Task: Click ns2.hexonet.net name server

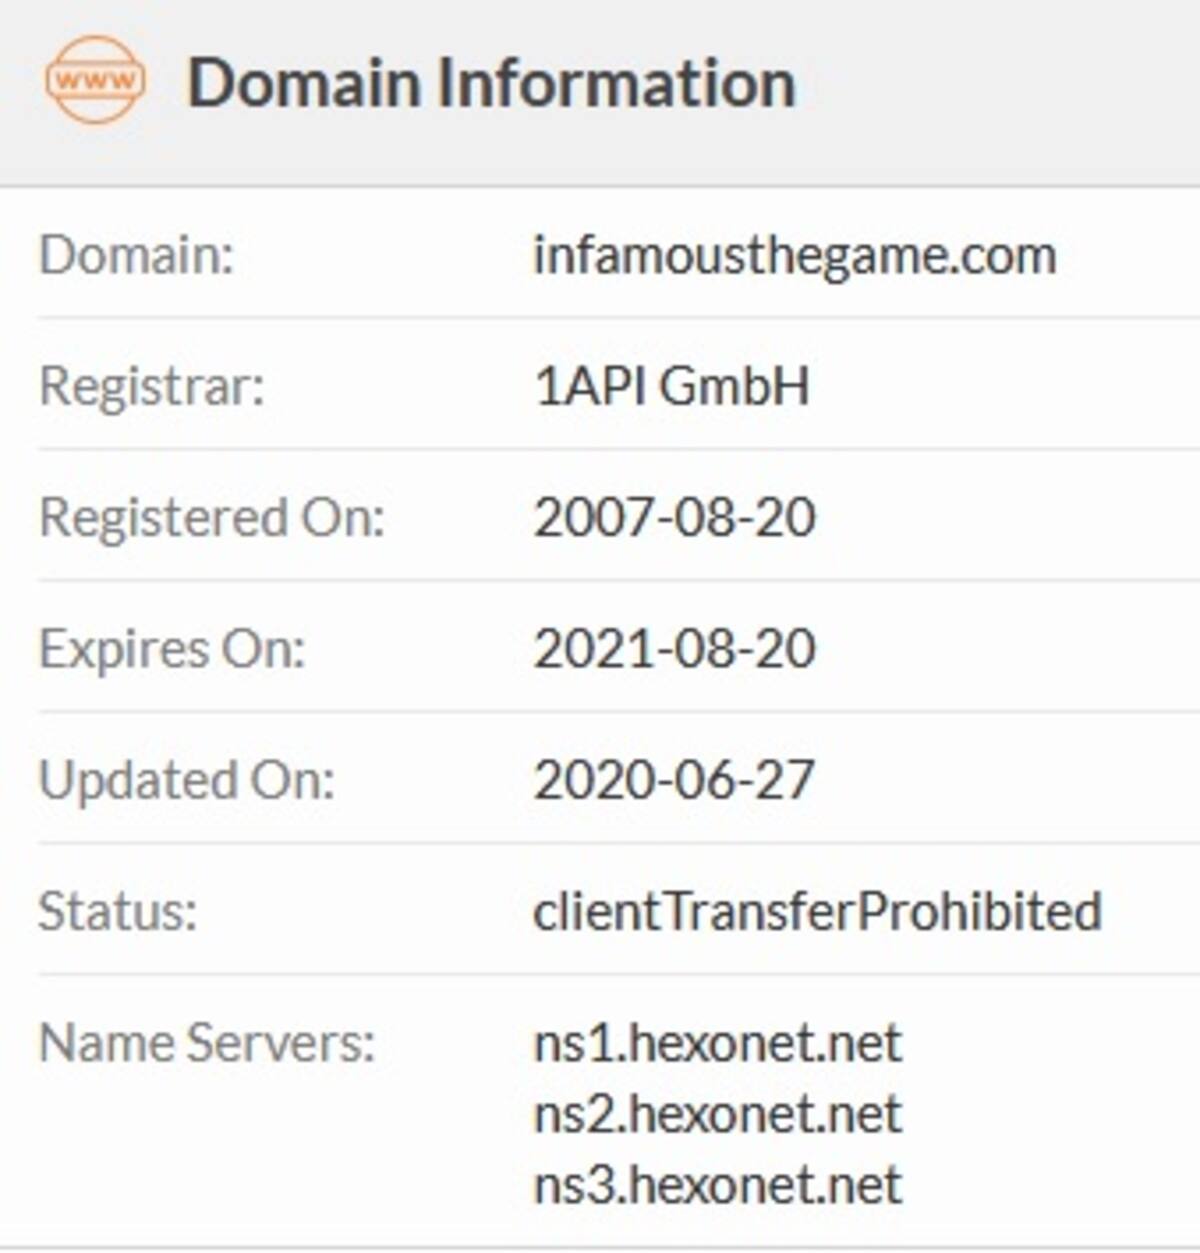Action: (718, 1114)
